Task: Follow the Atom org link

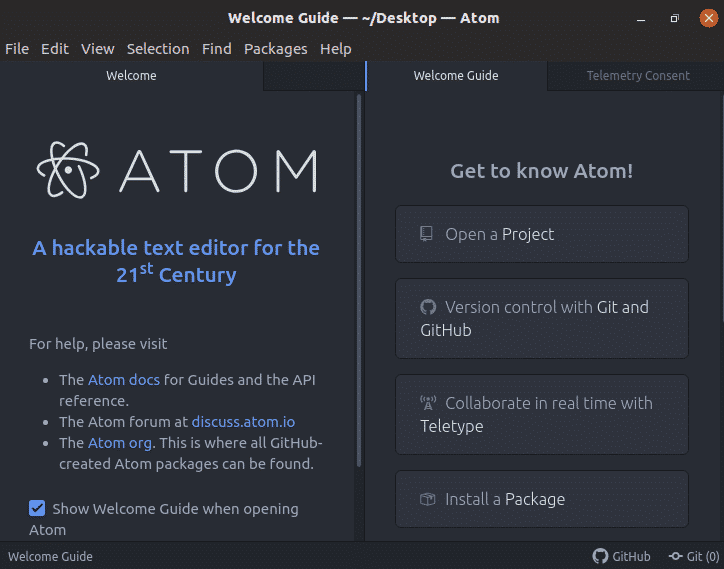Action: click(118, 442)
